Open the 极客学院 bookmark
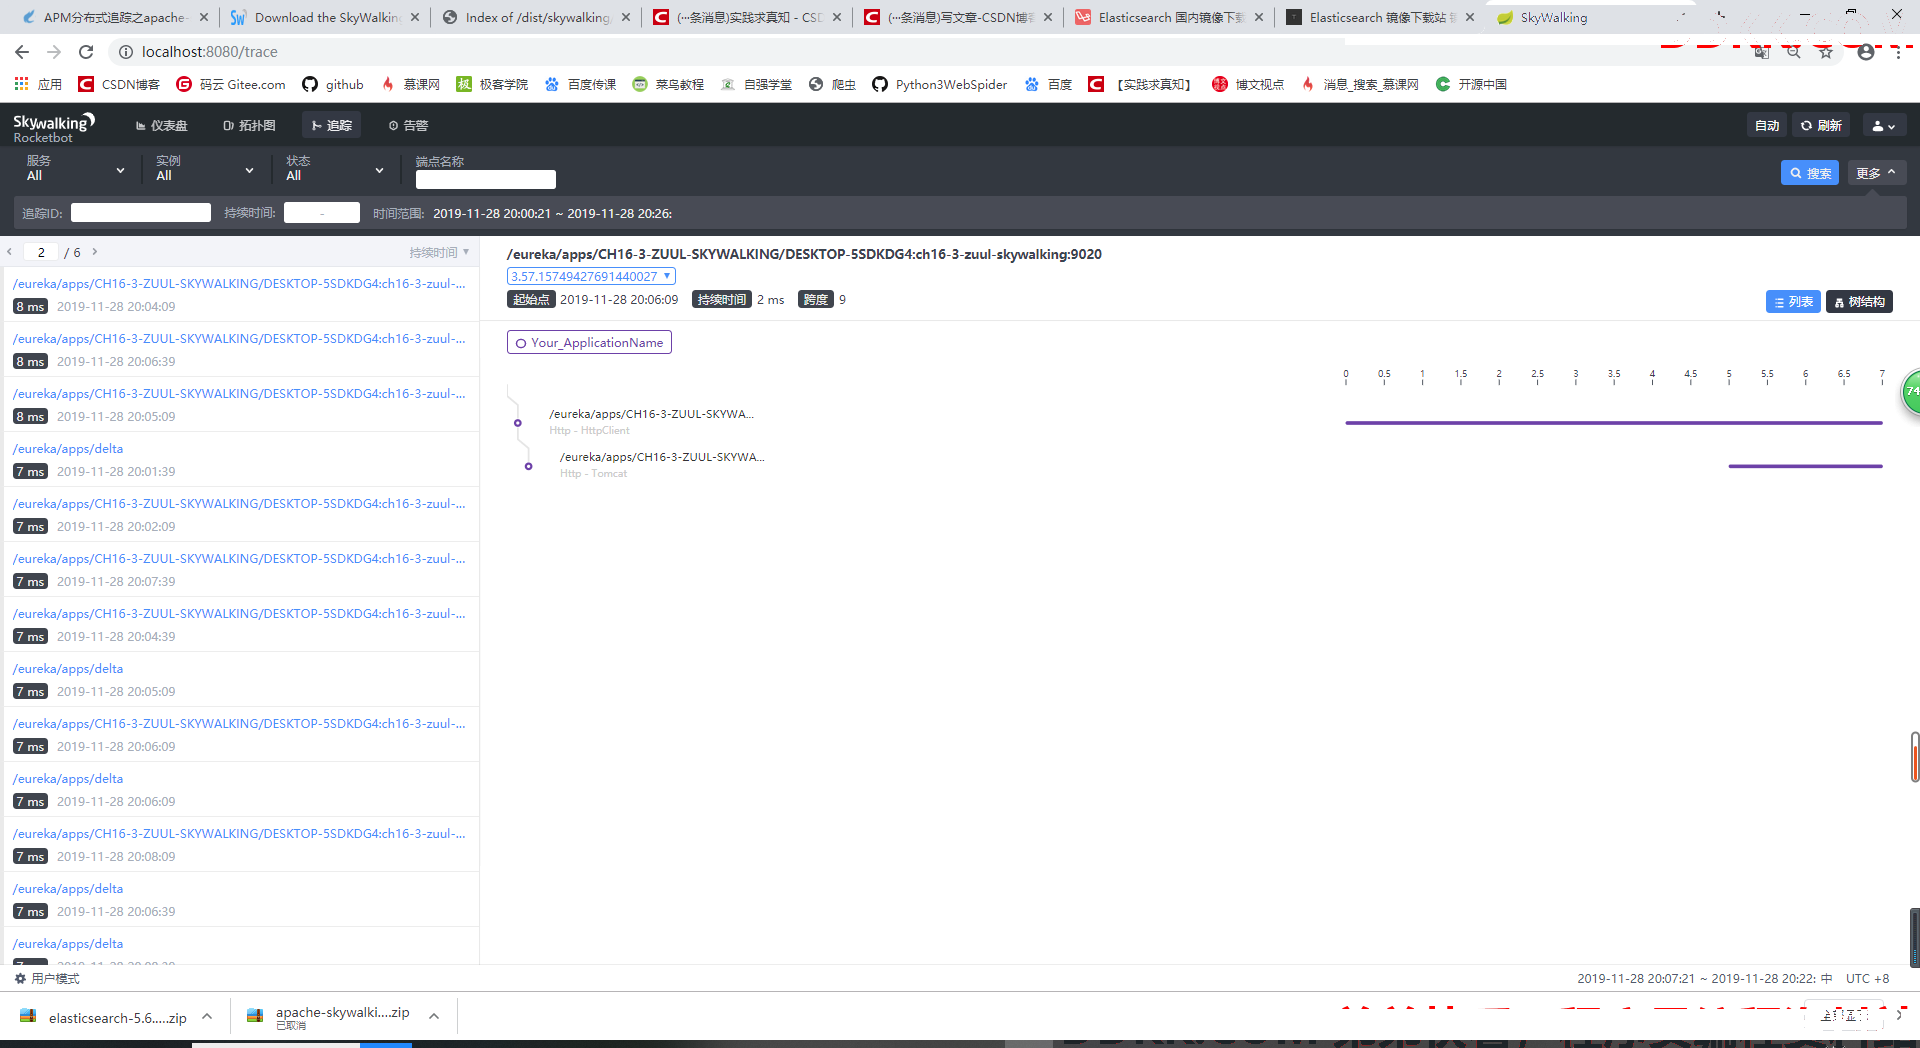 pos(492,84)
